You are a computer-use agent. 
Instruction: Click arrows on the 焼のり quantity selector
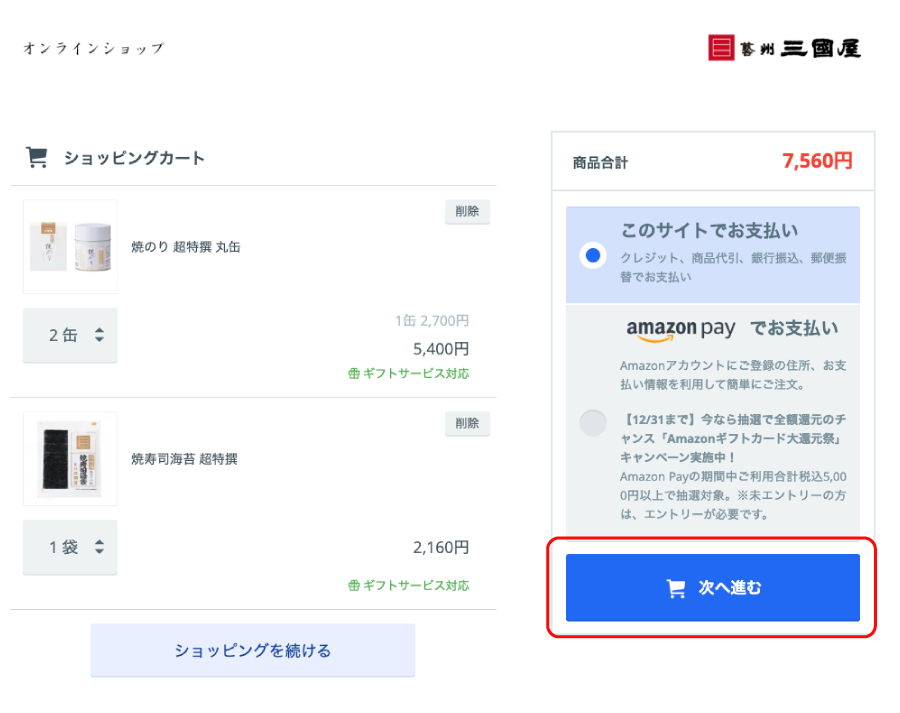tap(99, 335)
